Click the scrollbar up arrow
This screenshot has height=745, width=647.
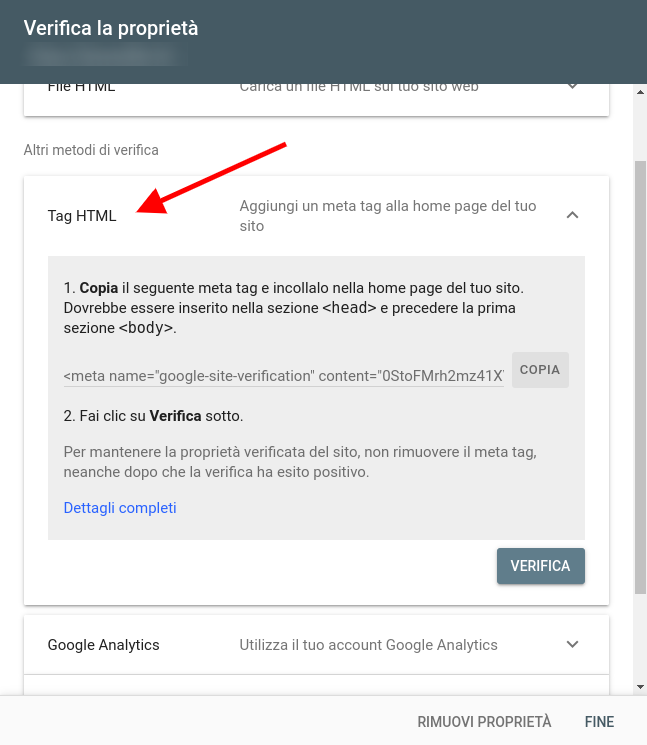[640, 93]
